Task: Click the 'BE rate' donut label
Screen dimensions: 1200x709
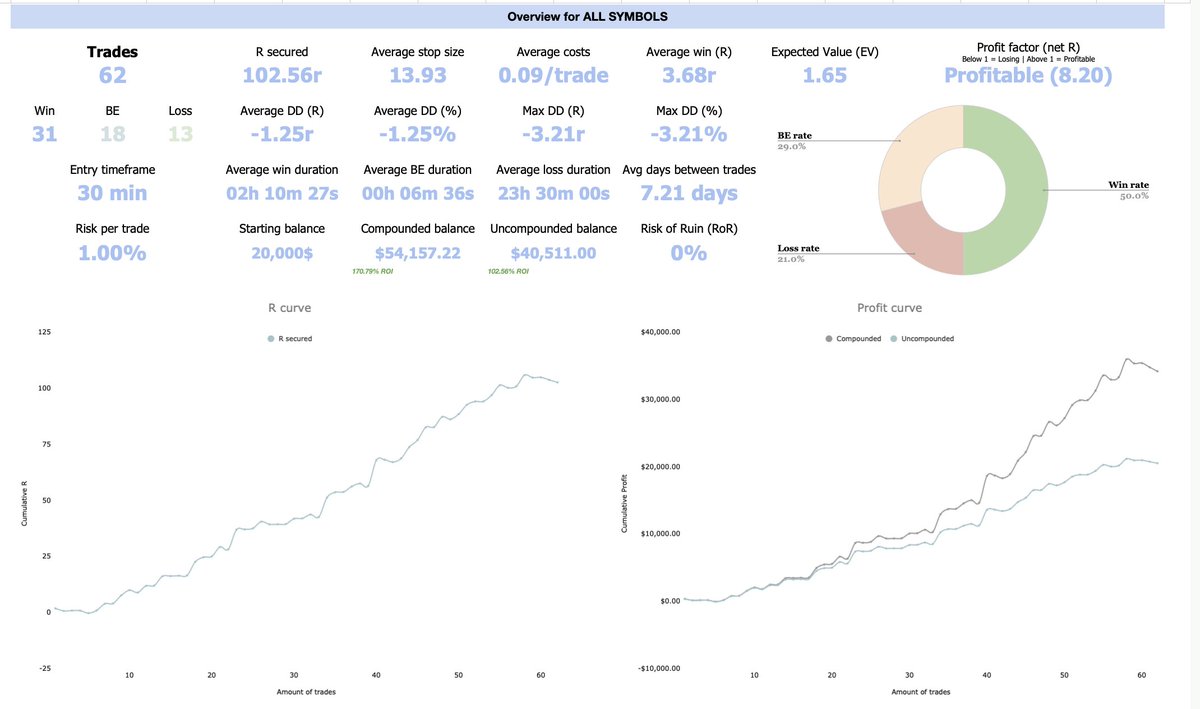Action: pos(795,135)
